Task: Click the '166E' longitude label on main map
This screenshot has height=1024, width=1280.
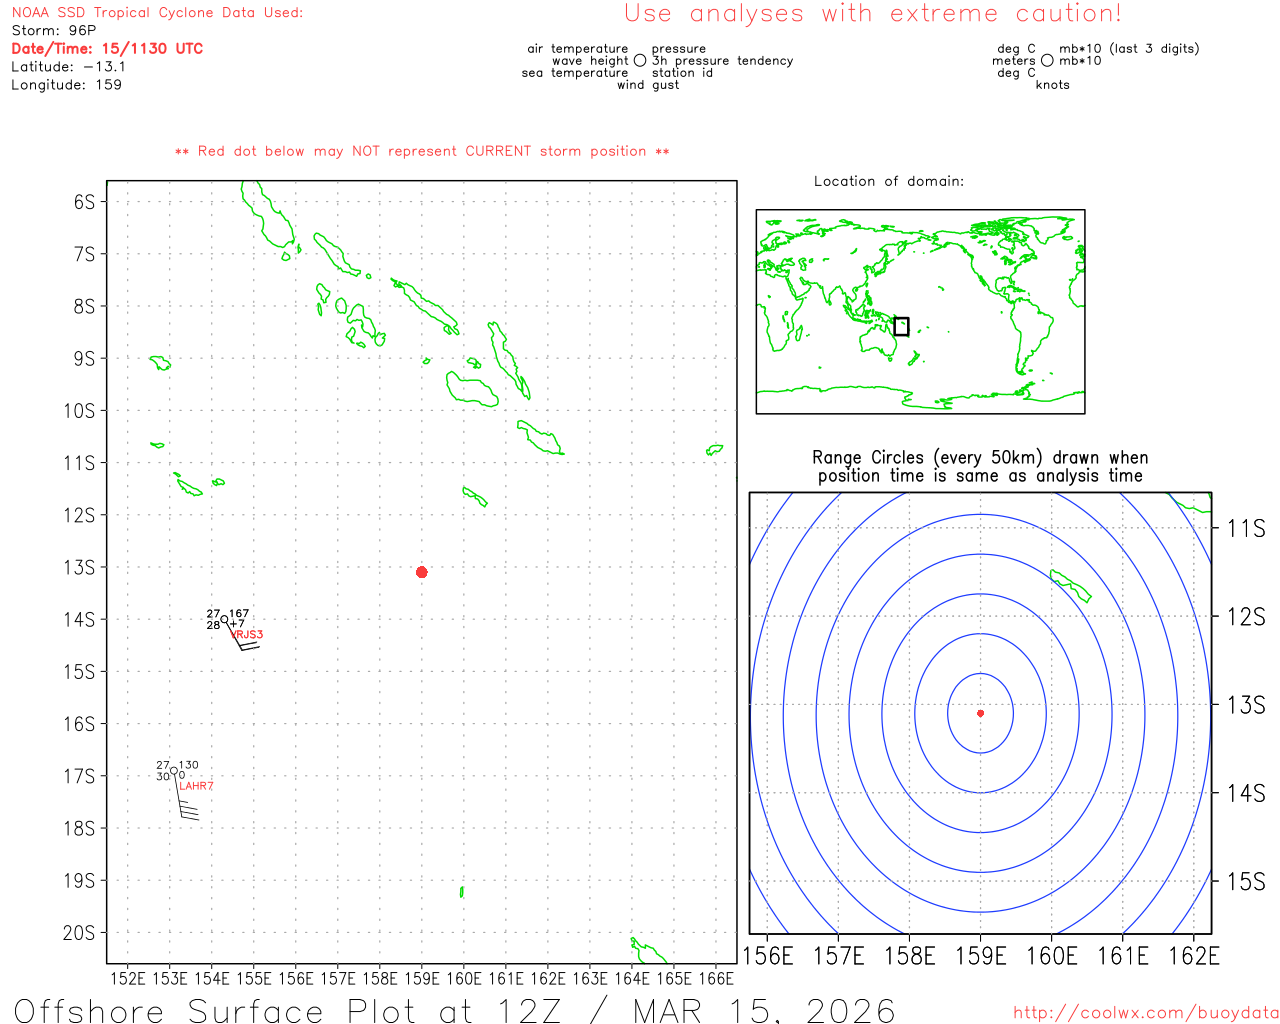Action: point(716,978)
